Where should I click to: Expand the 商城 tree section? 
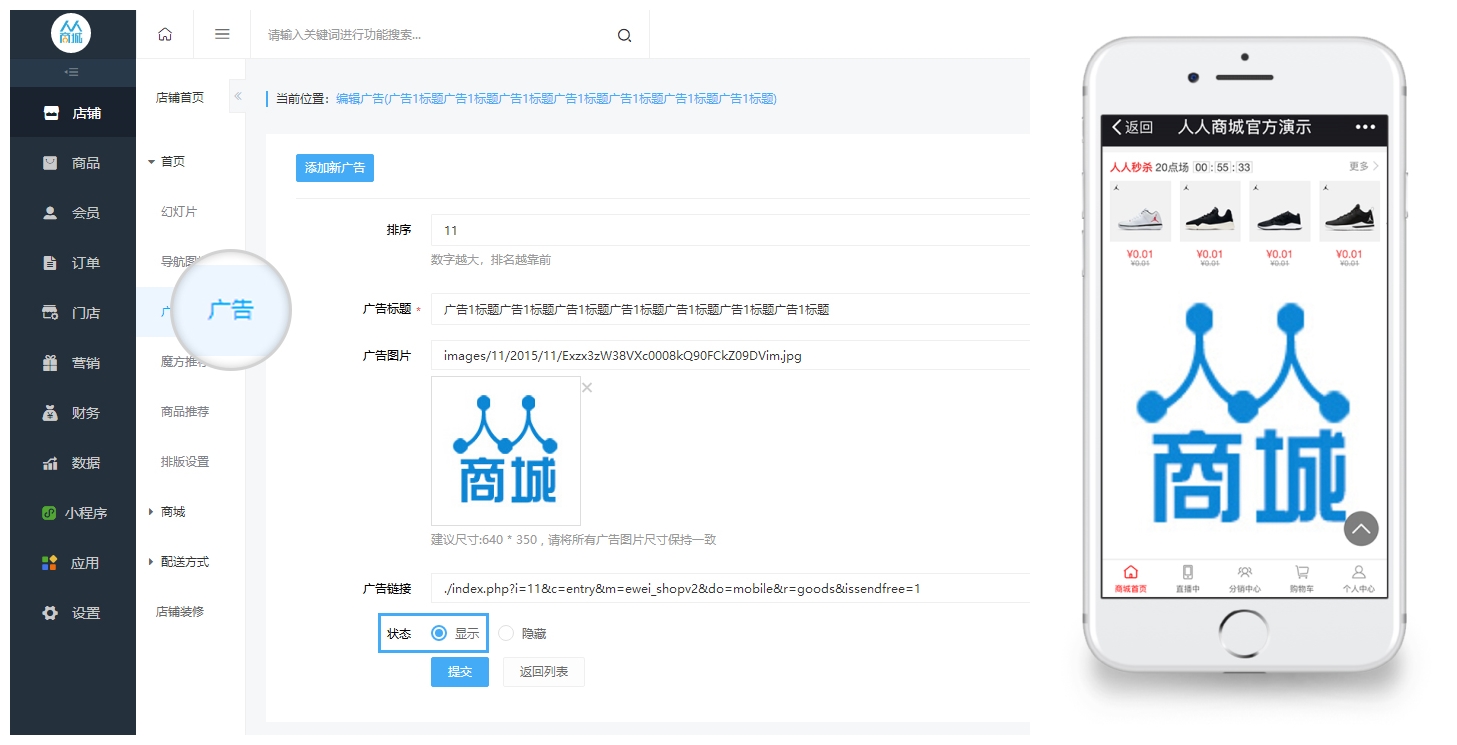152,512
